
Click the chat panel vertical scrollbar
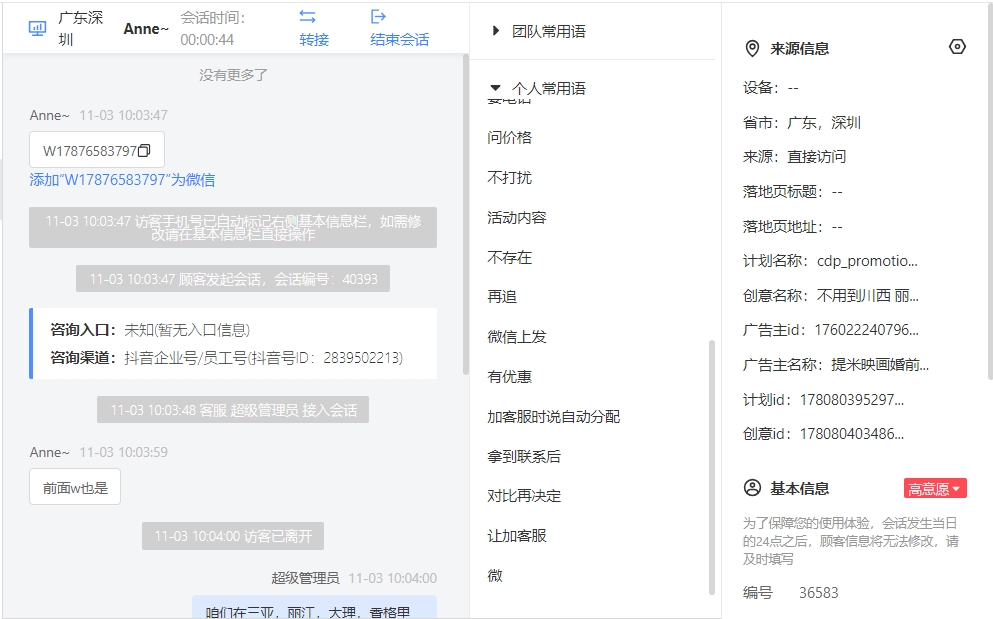466,214
